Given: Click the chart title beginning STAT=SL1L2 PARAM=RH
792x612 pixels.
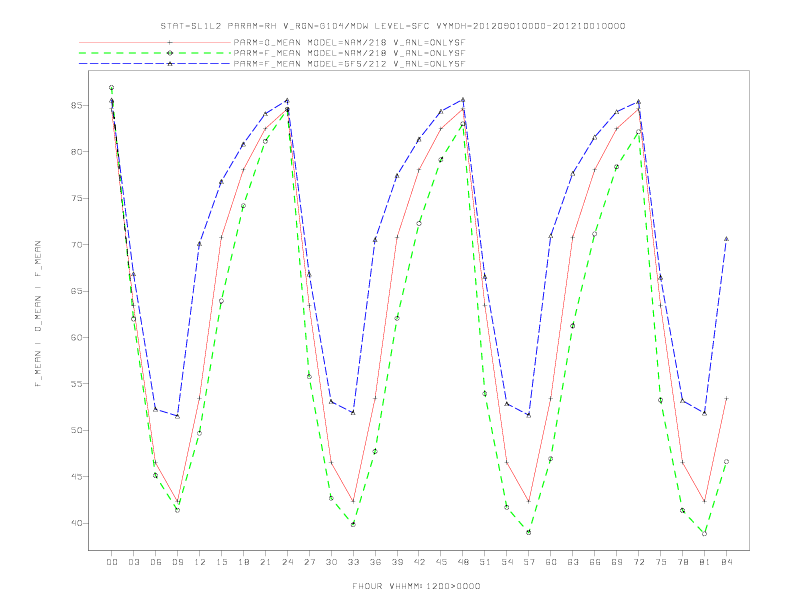Looking at the screenshot, I should point(393,26).
